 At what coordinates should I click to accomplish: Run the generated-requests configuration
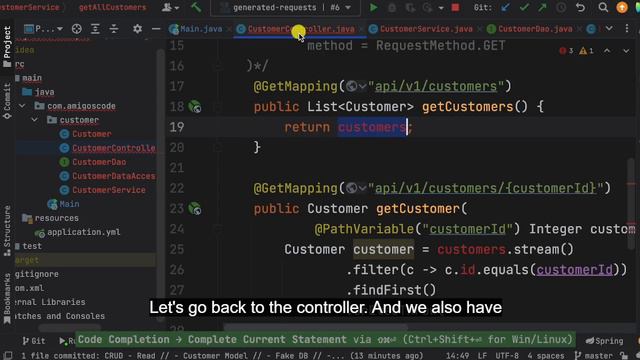tap(373, 7)
